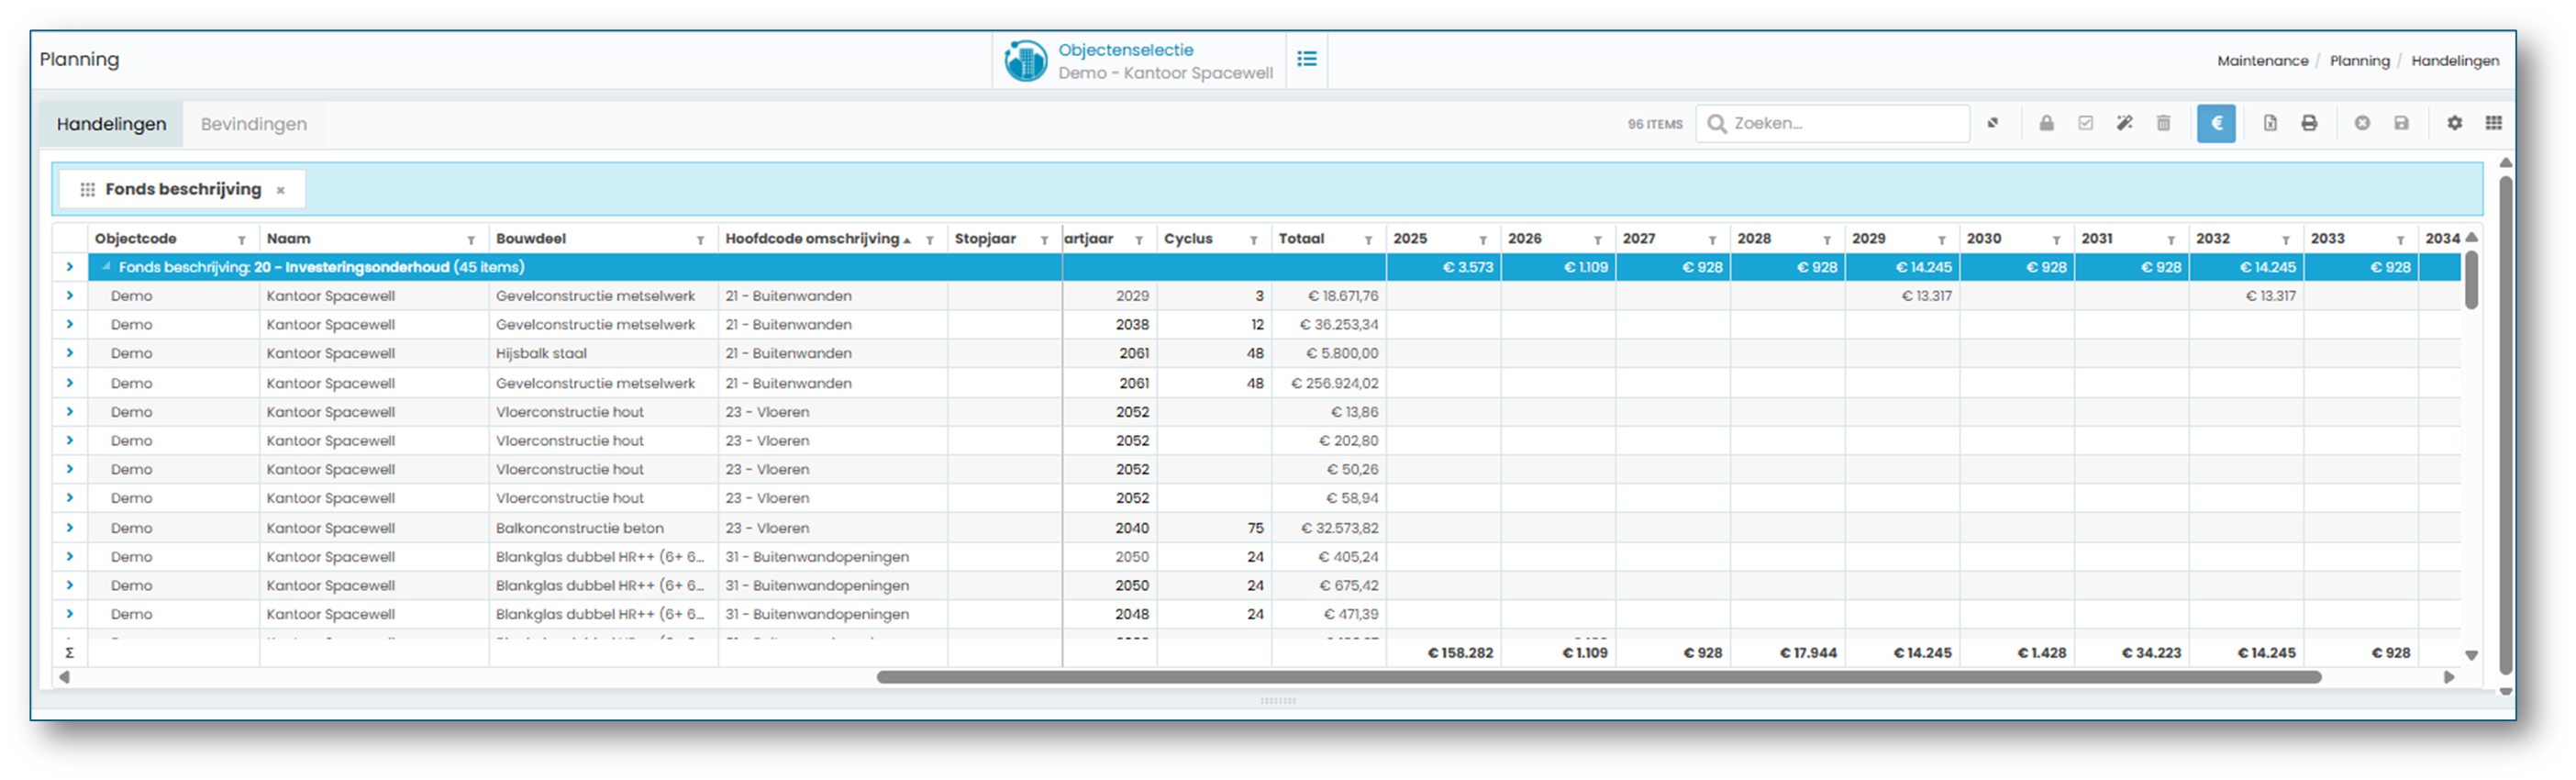Expand the Gevelconstructie metselwerk row with start year 2029
The image size is (2576, 780).
click(69, 296)
